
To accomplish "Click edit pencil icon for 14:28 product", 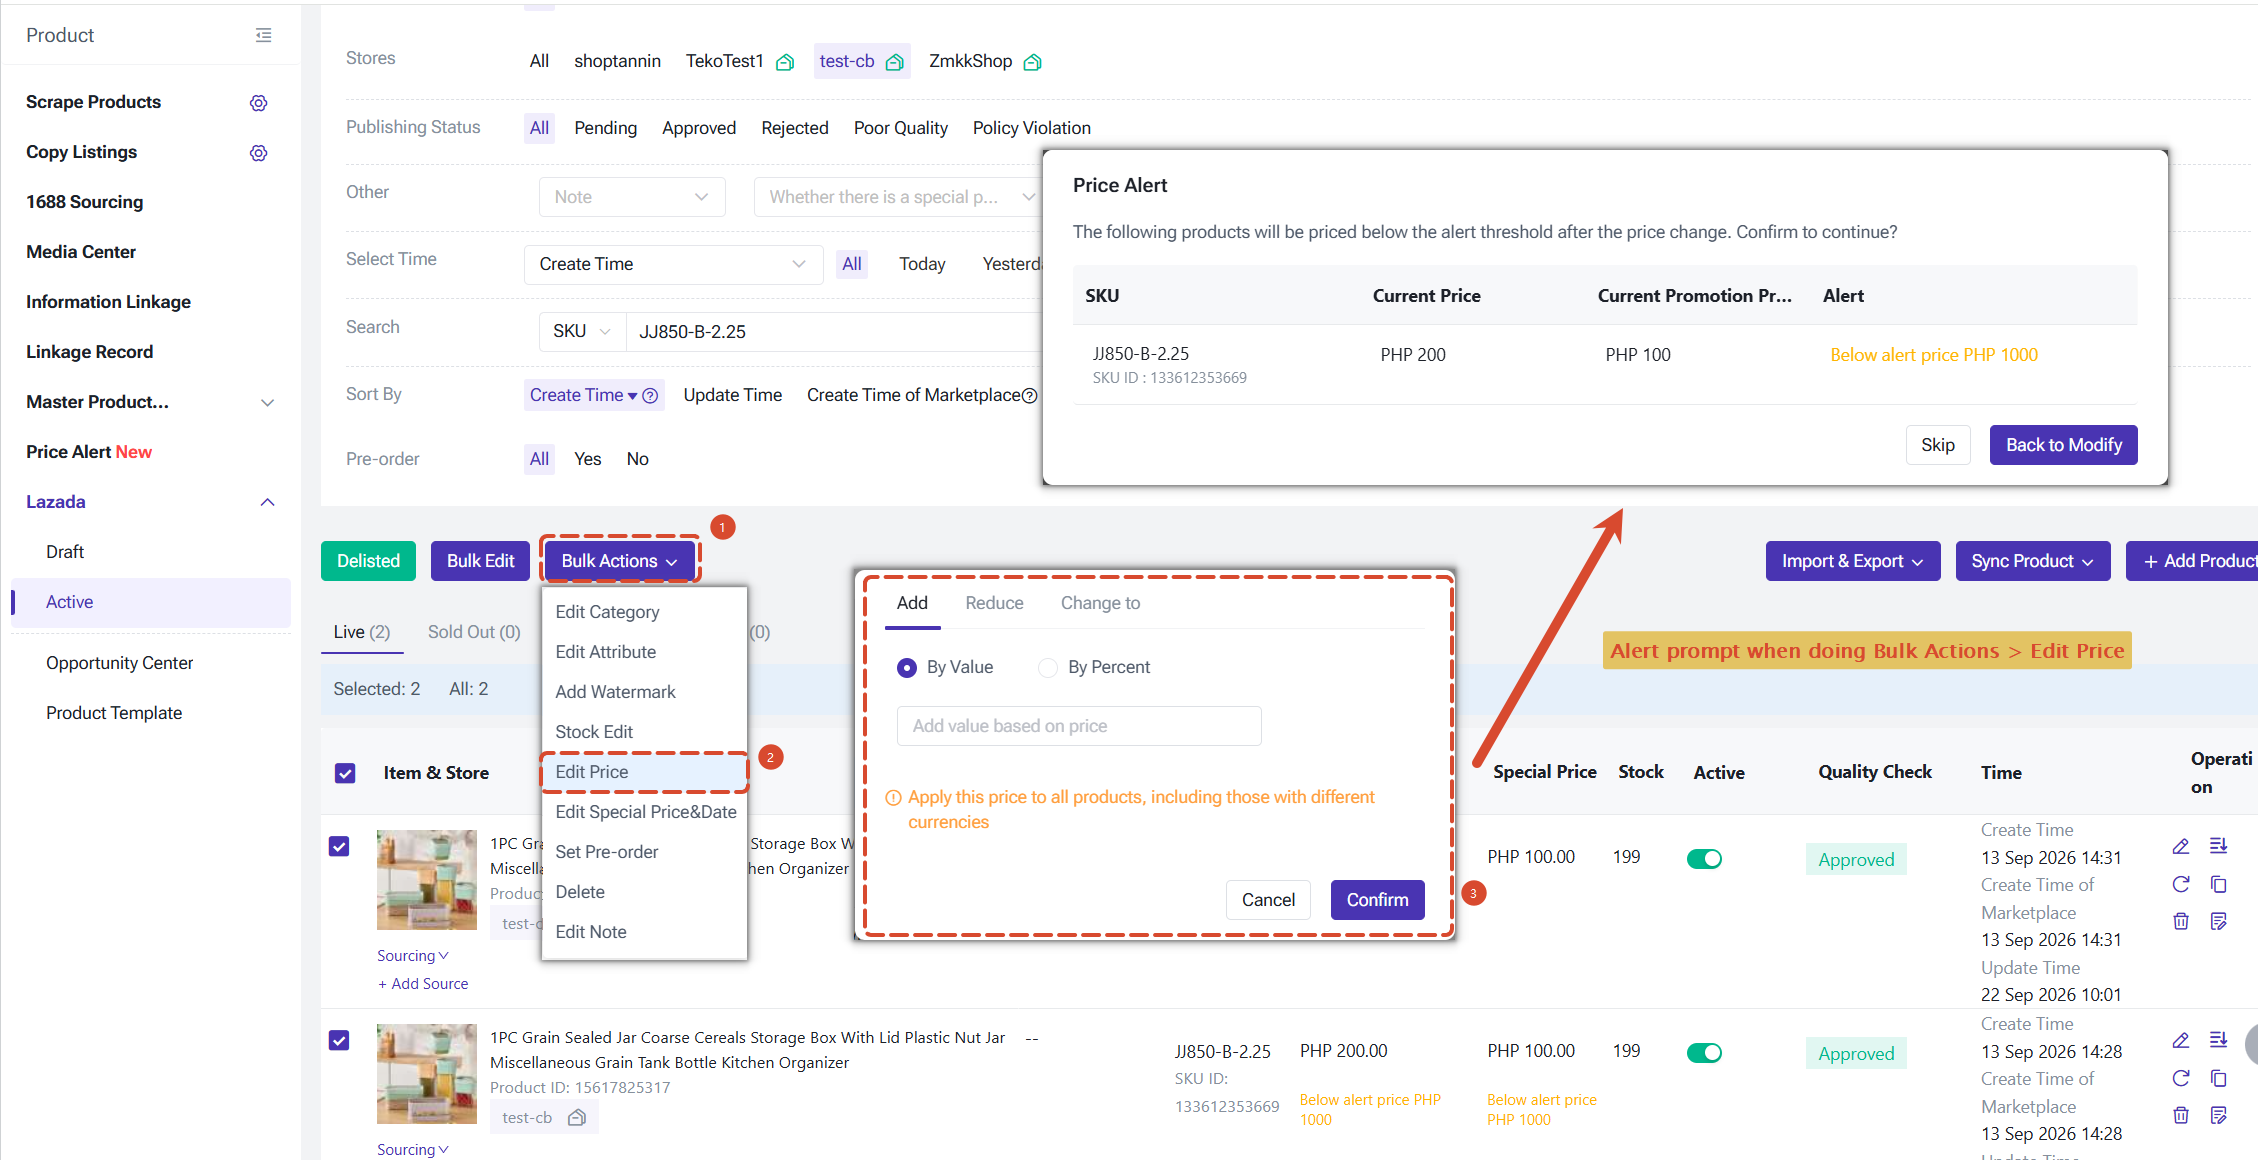I will point(2181,1041).
